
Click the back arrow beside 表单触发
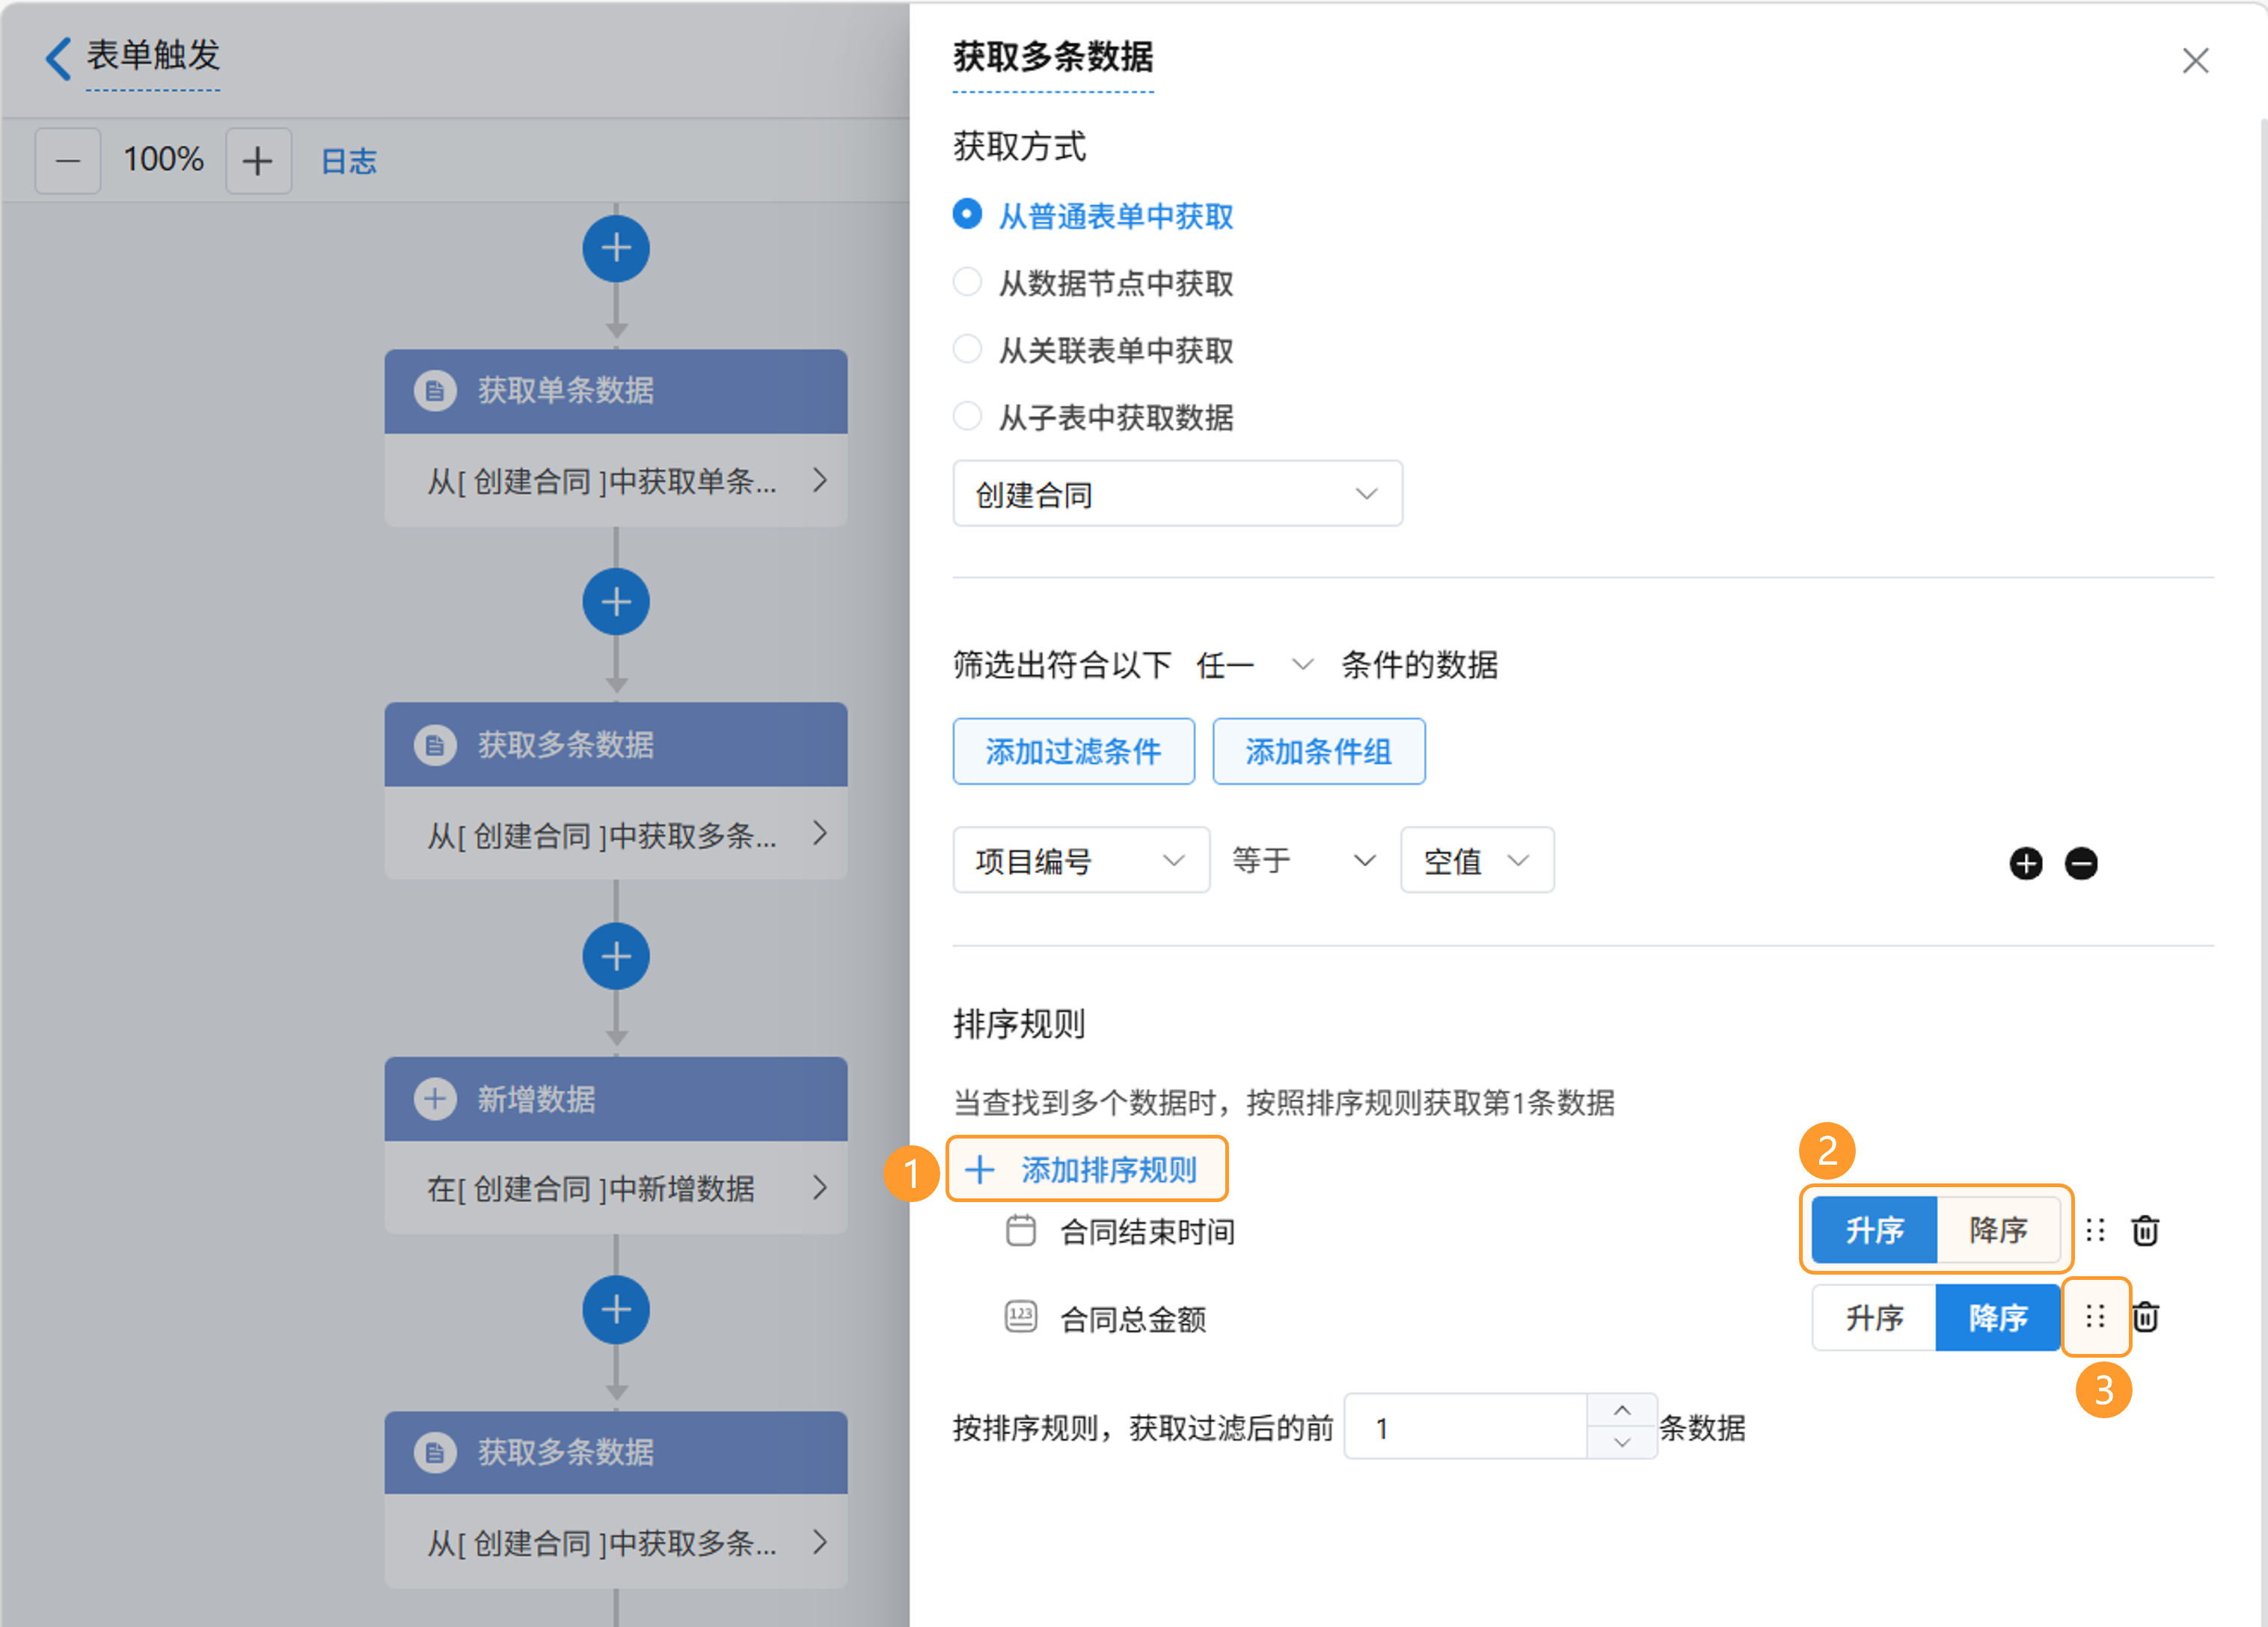click(58, 58)
